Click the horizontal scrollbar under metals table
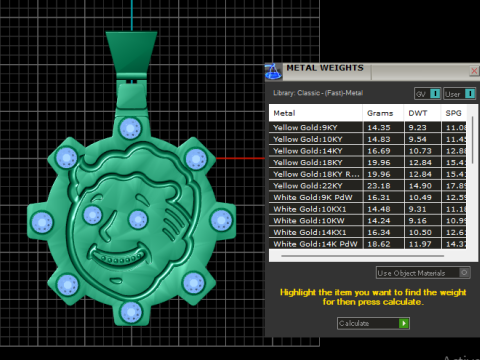Image resolution: width=480 pixels, height=360 pixels. coord(362,256)
